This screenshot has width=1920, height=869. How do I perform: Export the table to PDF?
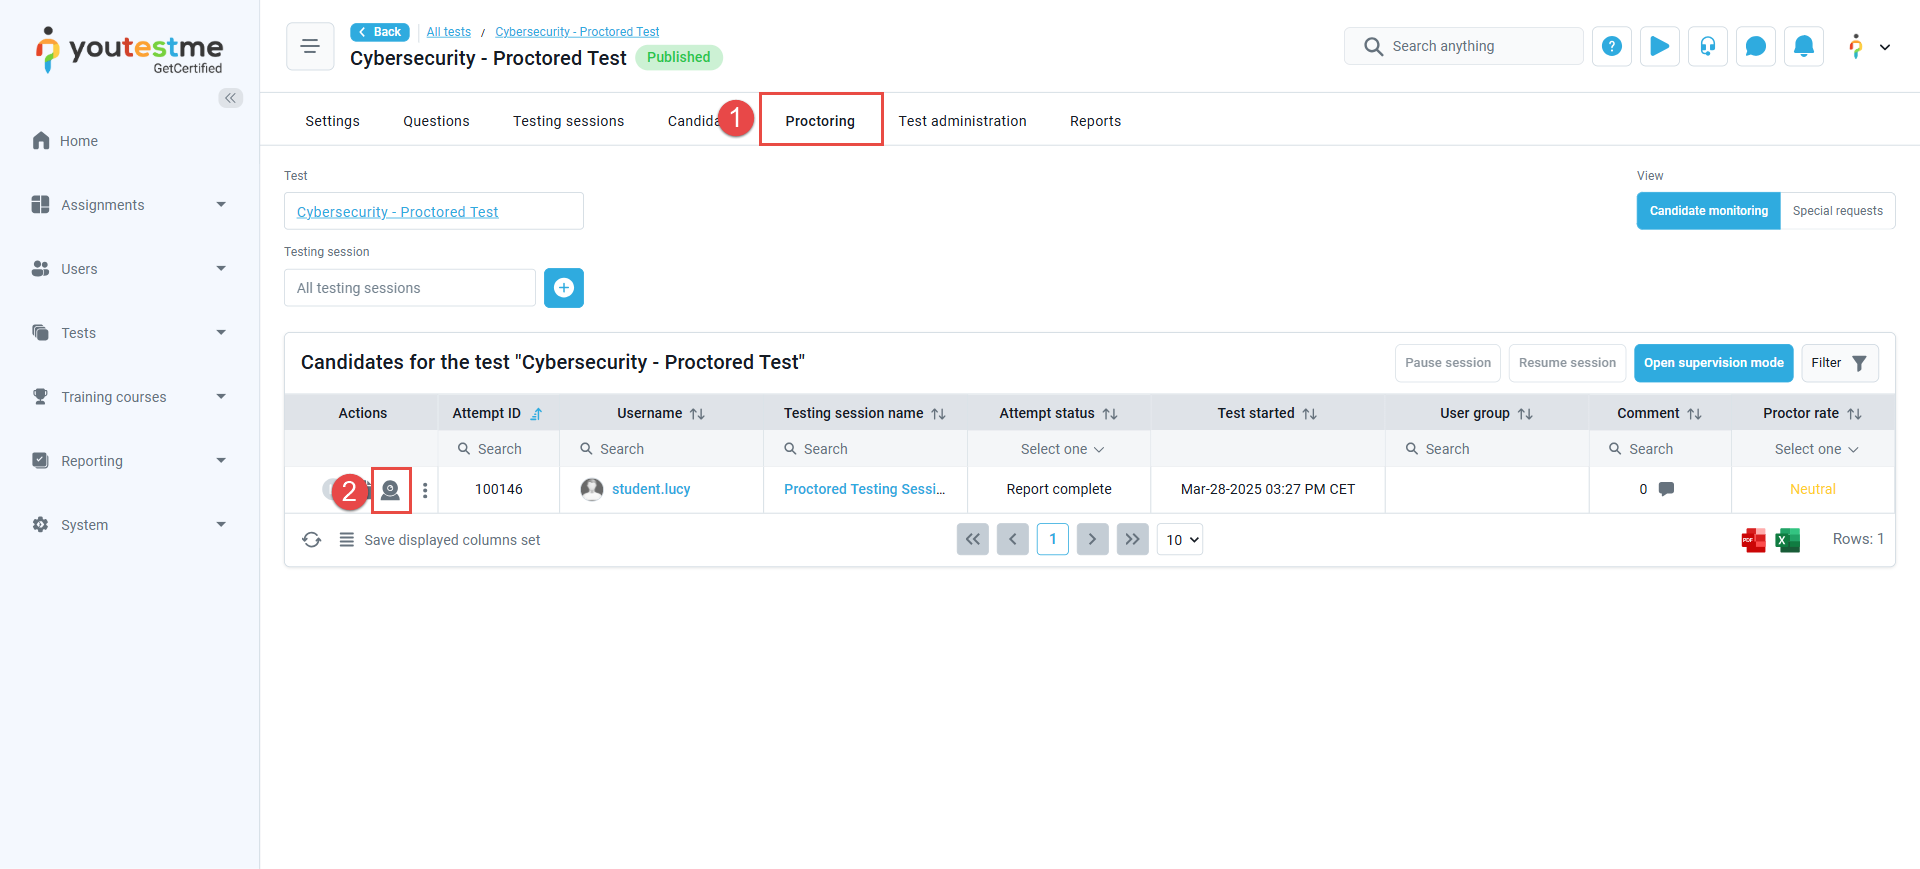coord(1753,540)
